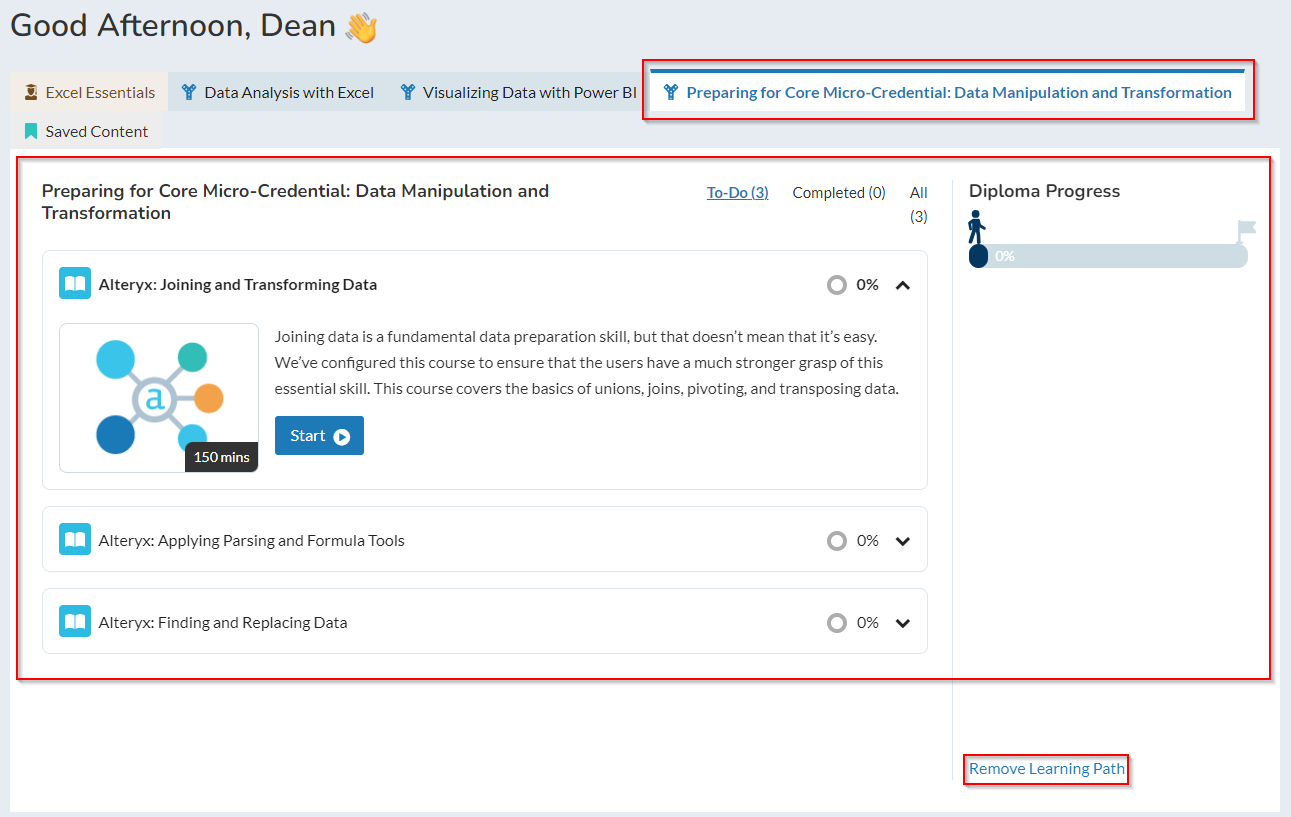This screenshot has height=817, width=1291.
Task: Click the Diploma Progress bar
Action: 1108,256
